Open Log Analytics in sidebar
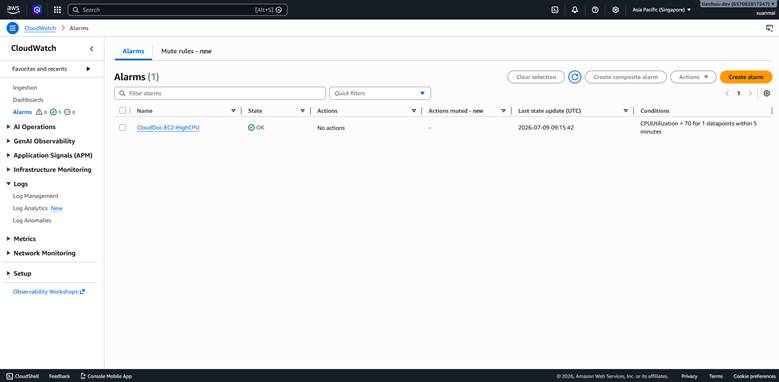The image size is (779, 382). pyautogui.click(x=30, y=209)
